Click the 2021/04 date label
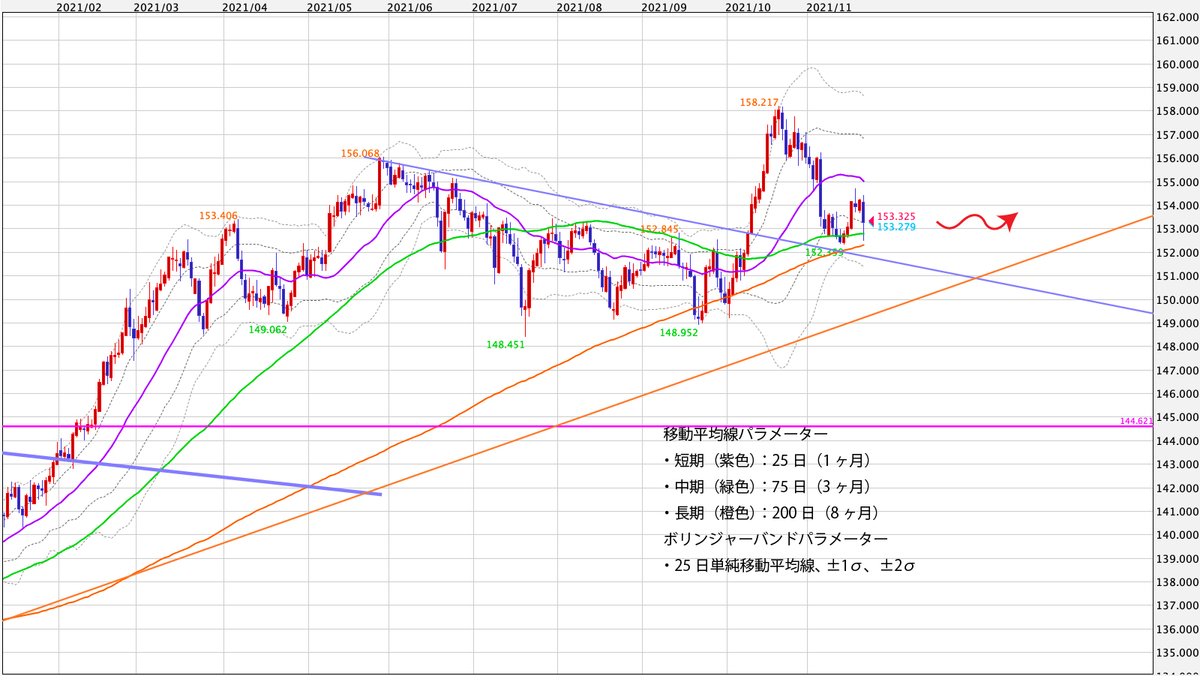The height and width of the screenshot is (676, 1200). click(x=245, y=7)
